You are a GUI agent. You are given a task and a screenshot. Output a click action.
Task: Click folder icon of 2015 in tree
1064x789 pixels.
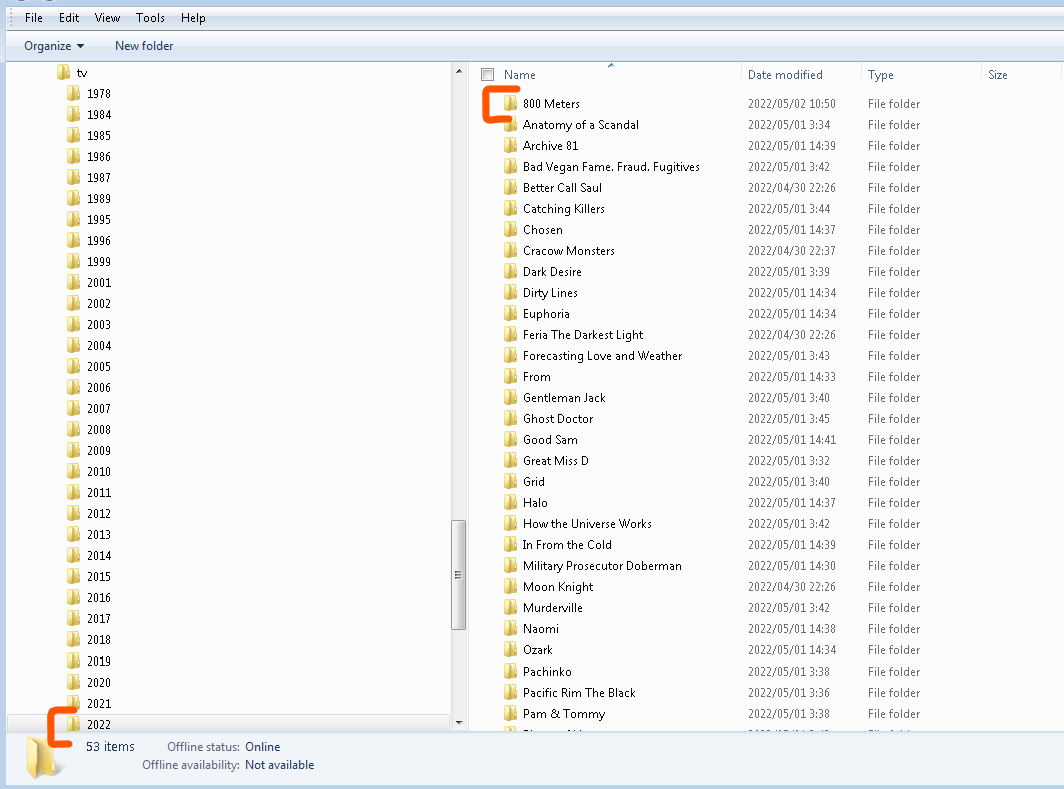[x=74, y=577]
